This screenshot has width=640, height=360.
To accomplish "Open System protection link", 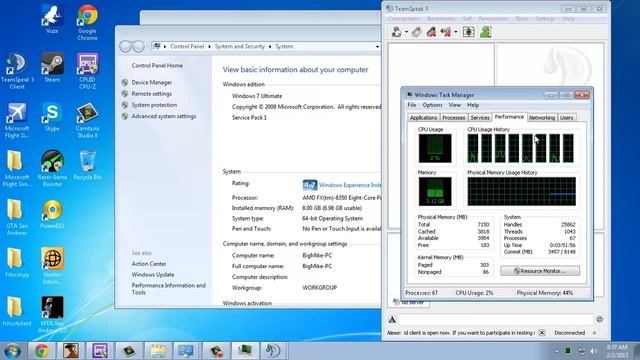I will (154, 105).
